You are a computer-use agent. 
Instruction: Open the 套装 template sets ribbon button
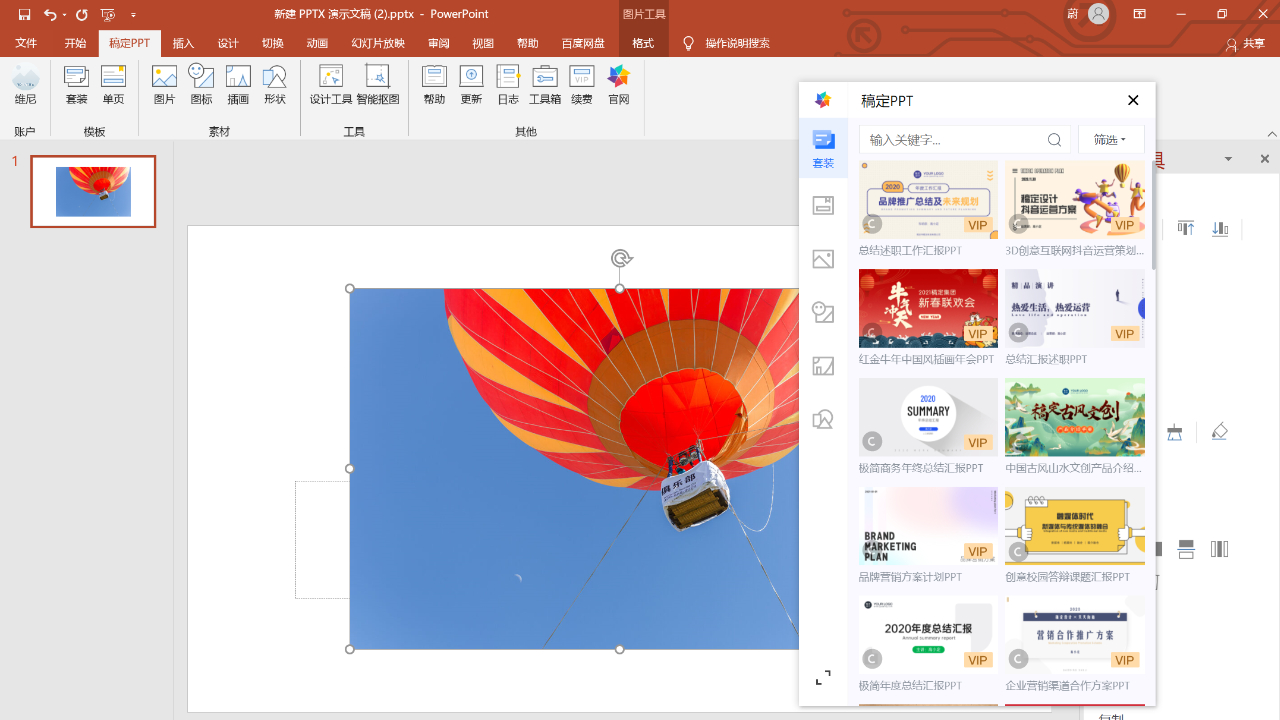77,84
